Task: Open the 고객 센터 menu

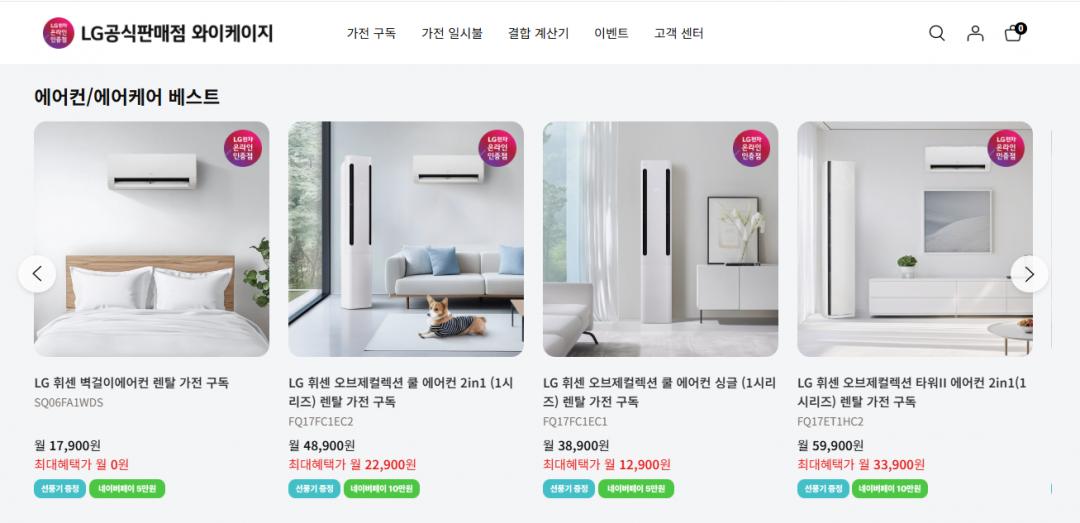Action: coord(678,33)
